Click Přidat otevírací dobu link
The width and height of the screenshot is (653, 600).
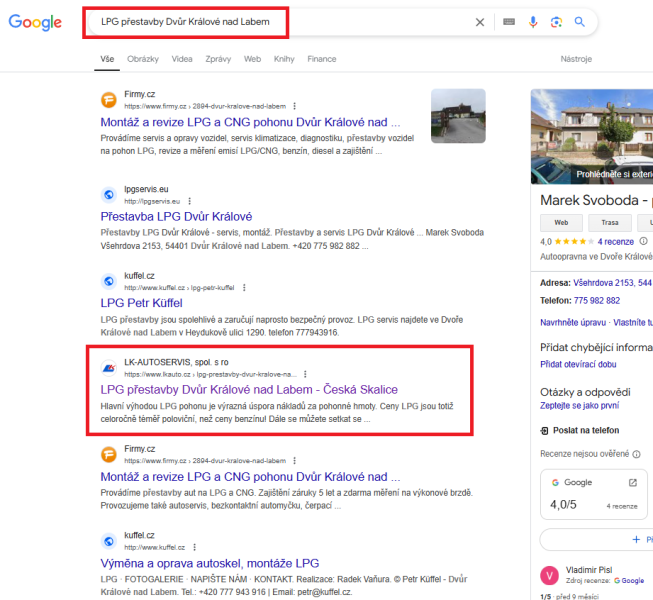click(x=578, y=364)
